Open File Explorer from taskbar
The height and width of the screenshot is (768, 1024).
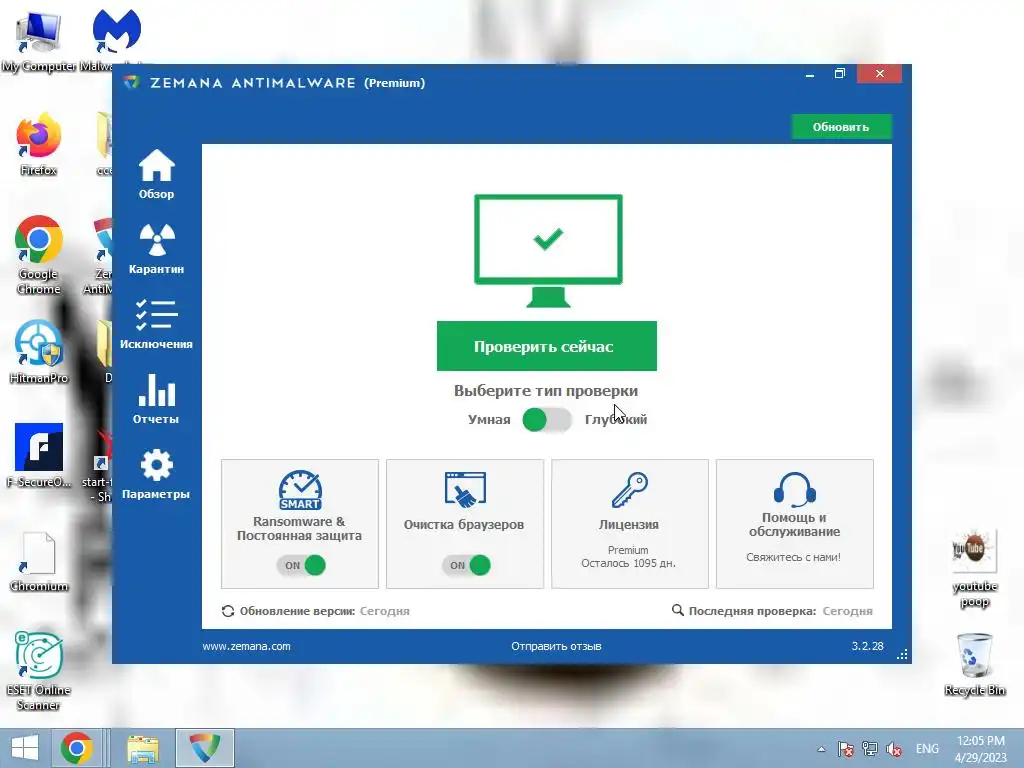coord(143,748)
